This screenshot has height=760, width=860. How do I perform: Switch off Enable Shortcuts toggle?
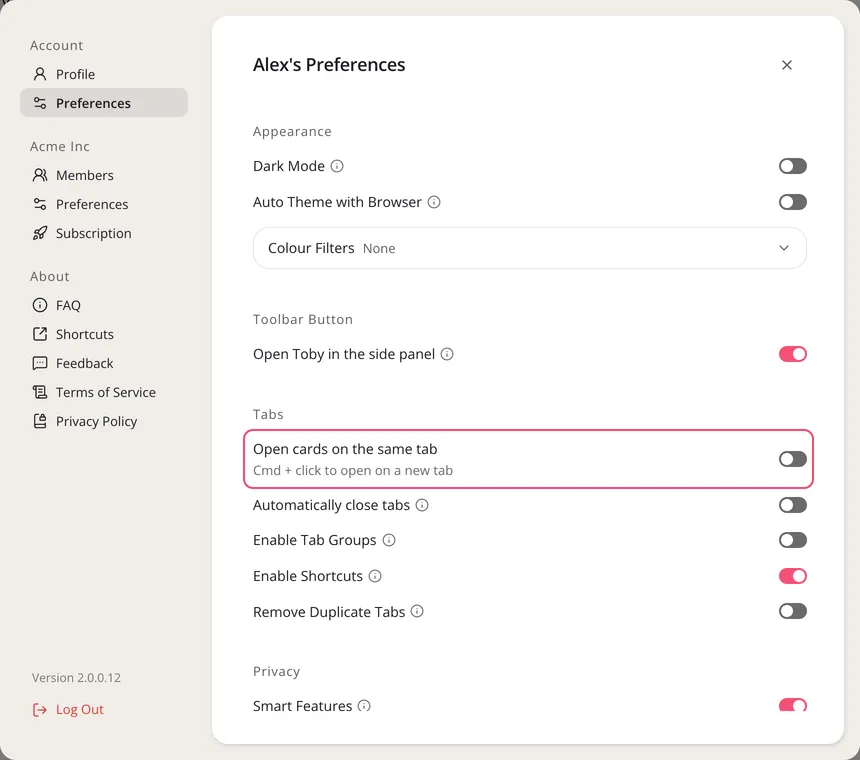pyautogui.click(x=793, y=576)
